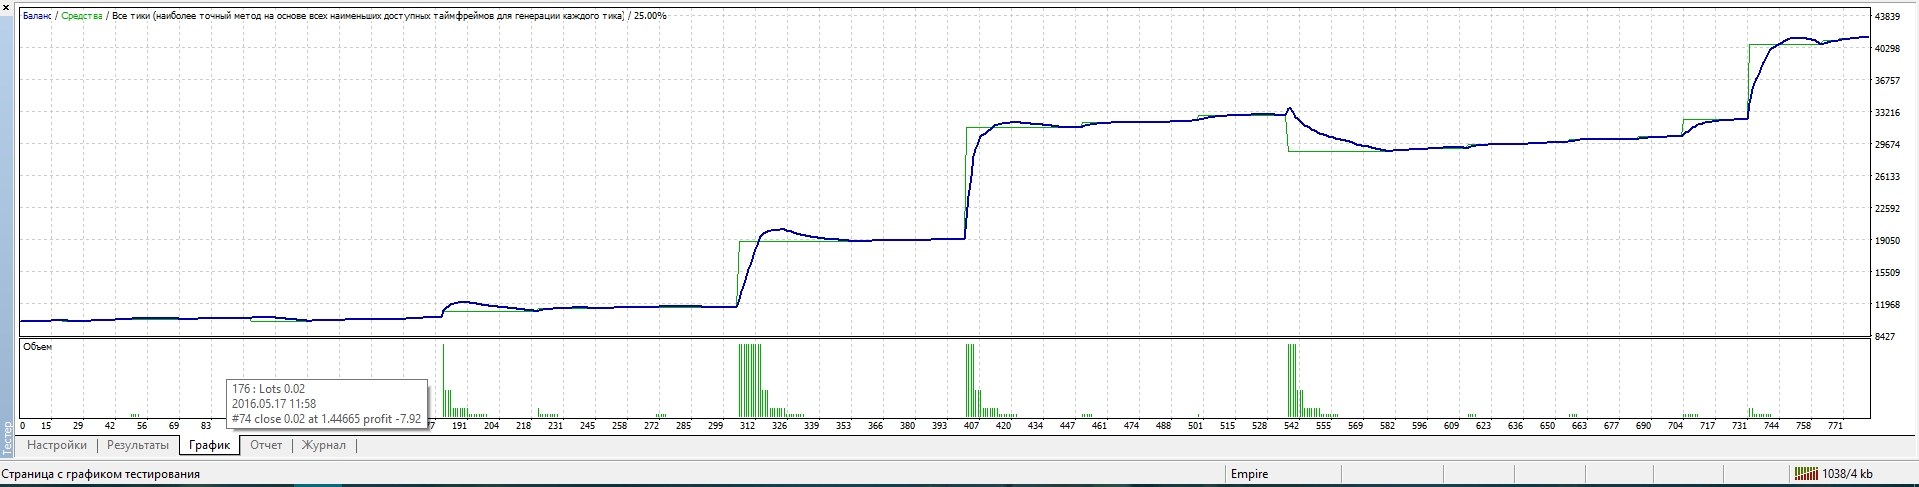
Task: Click the 25.00% modelling quality value
Action: click(x=650, y=16)
